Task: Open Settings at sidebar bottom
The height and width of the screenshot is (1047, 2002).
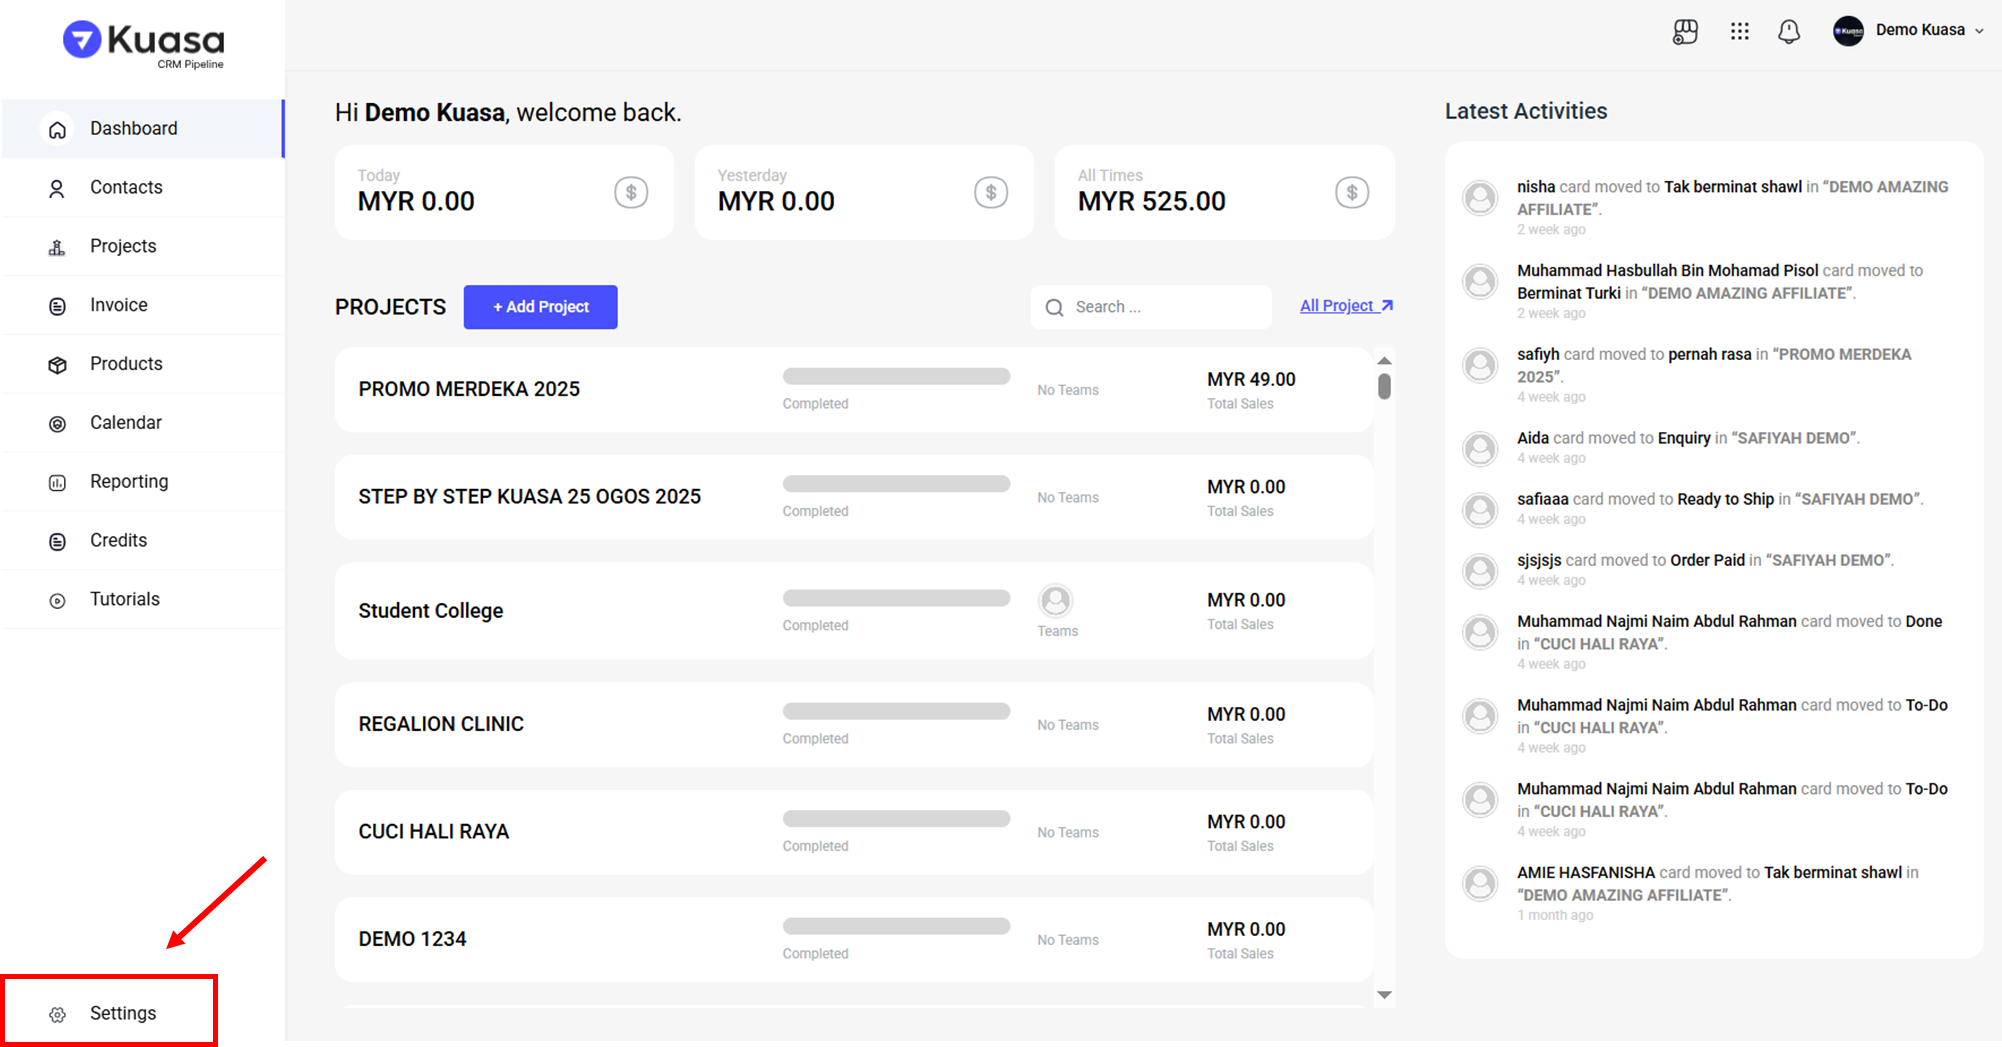Action: point(122,1013)
